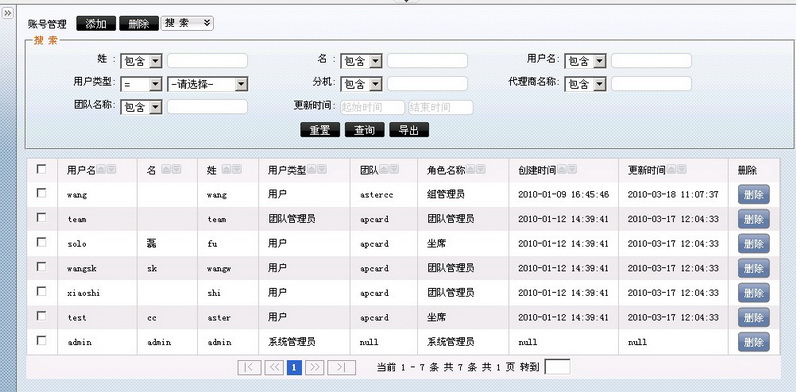Open the 用户类型 operator dropdown showing =
796x392 pixels.
point(141,85)
